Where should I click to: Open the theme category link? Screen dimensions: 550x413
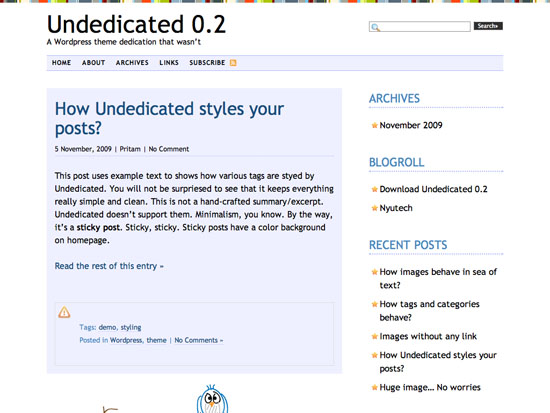156,340
